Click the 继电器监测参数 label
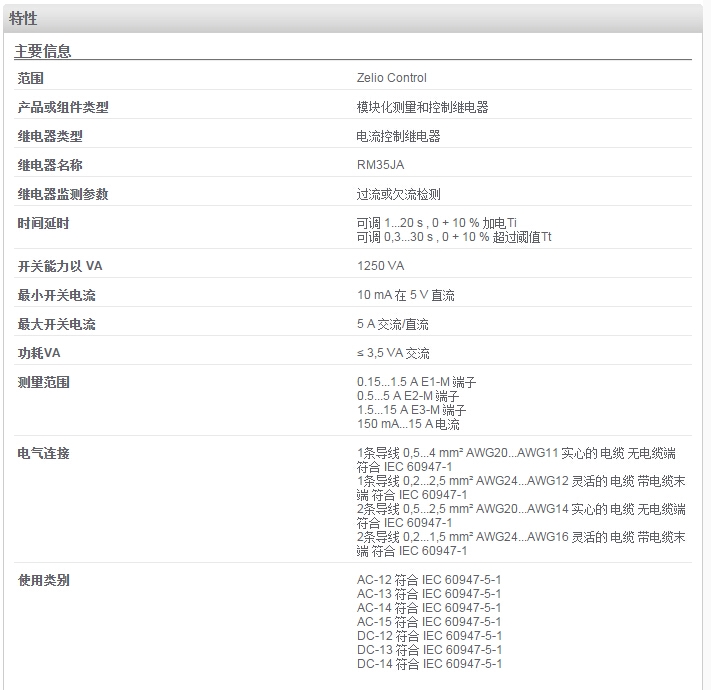The width and height of the screenshot is (711, 690). pyautogui.click(x=63, y=194)
